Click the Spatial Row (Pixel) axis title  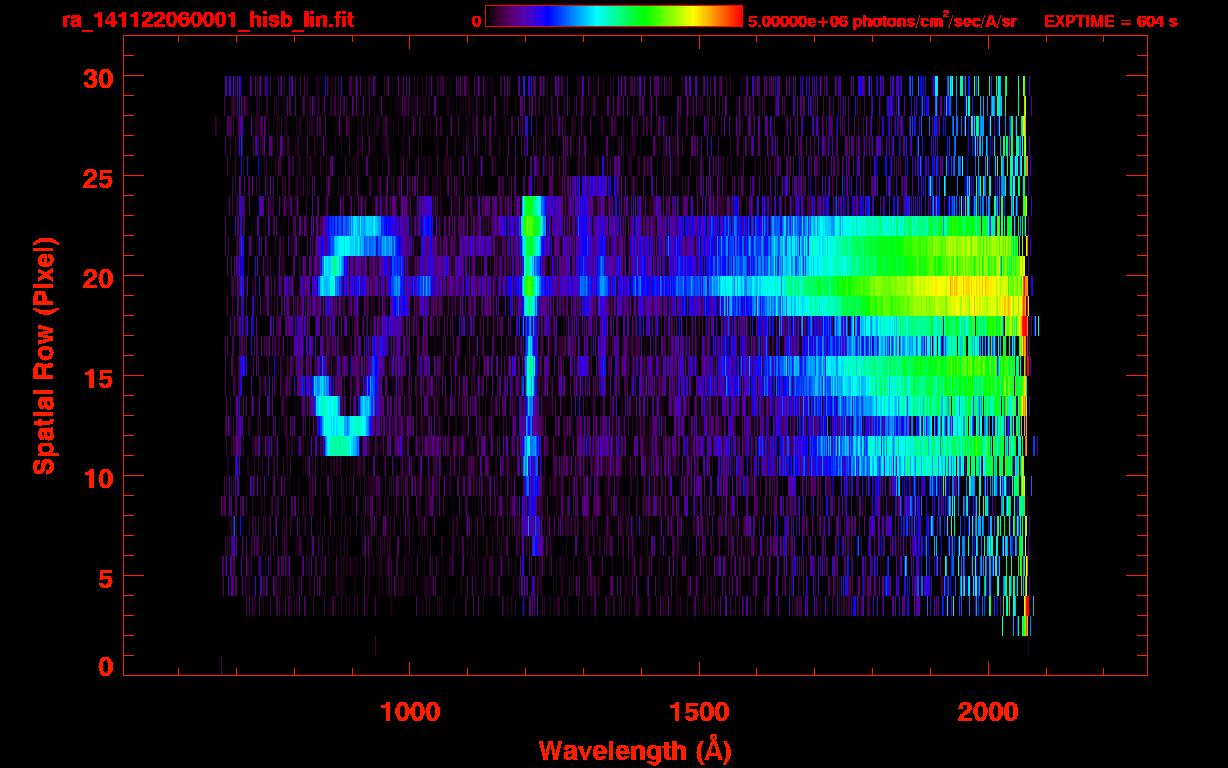(44, 356)
